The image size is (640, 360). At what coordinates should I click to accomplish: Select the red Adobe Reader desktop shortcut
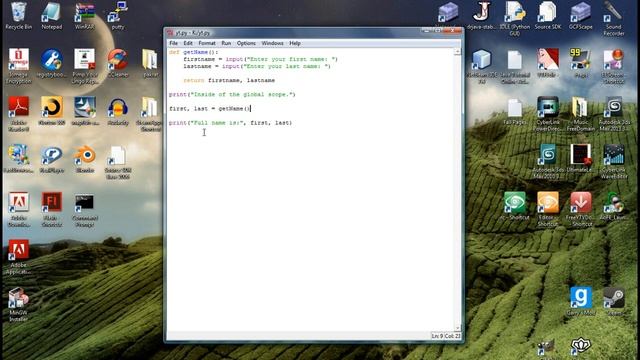click(18, 114)
